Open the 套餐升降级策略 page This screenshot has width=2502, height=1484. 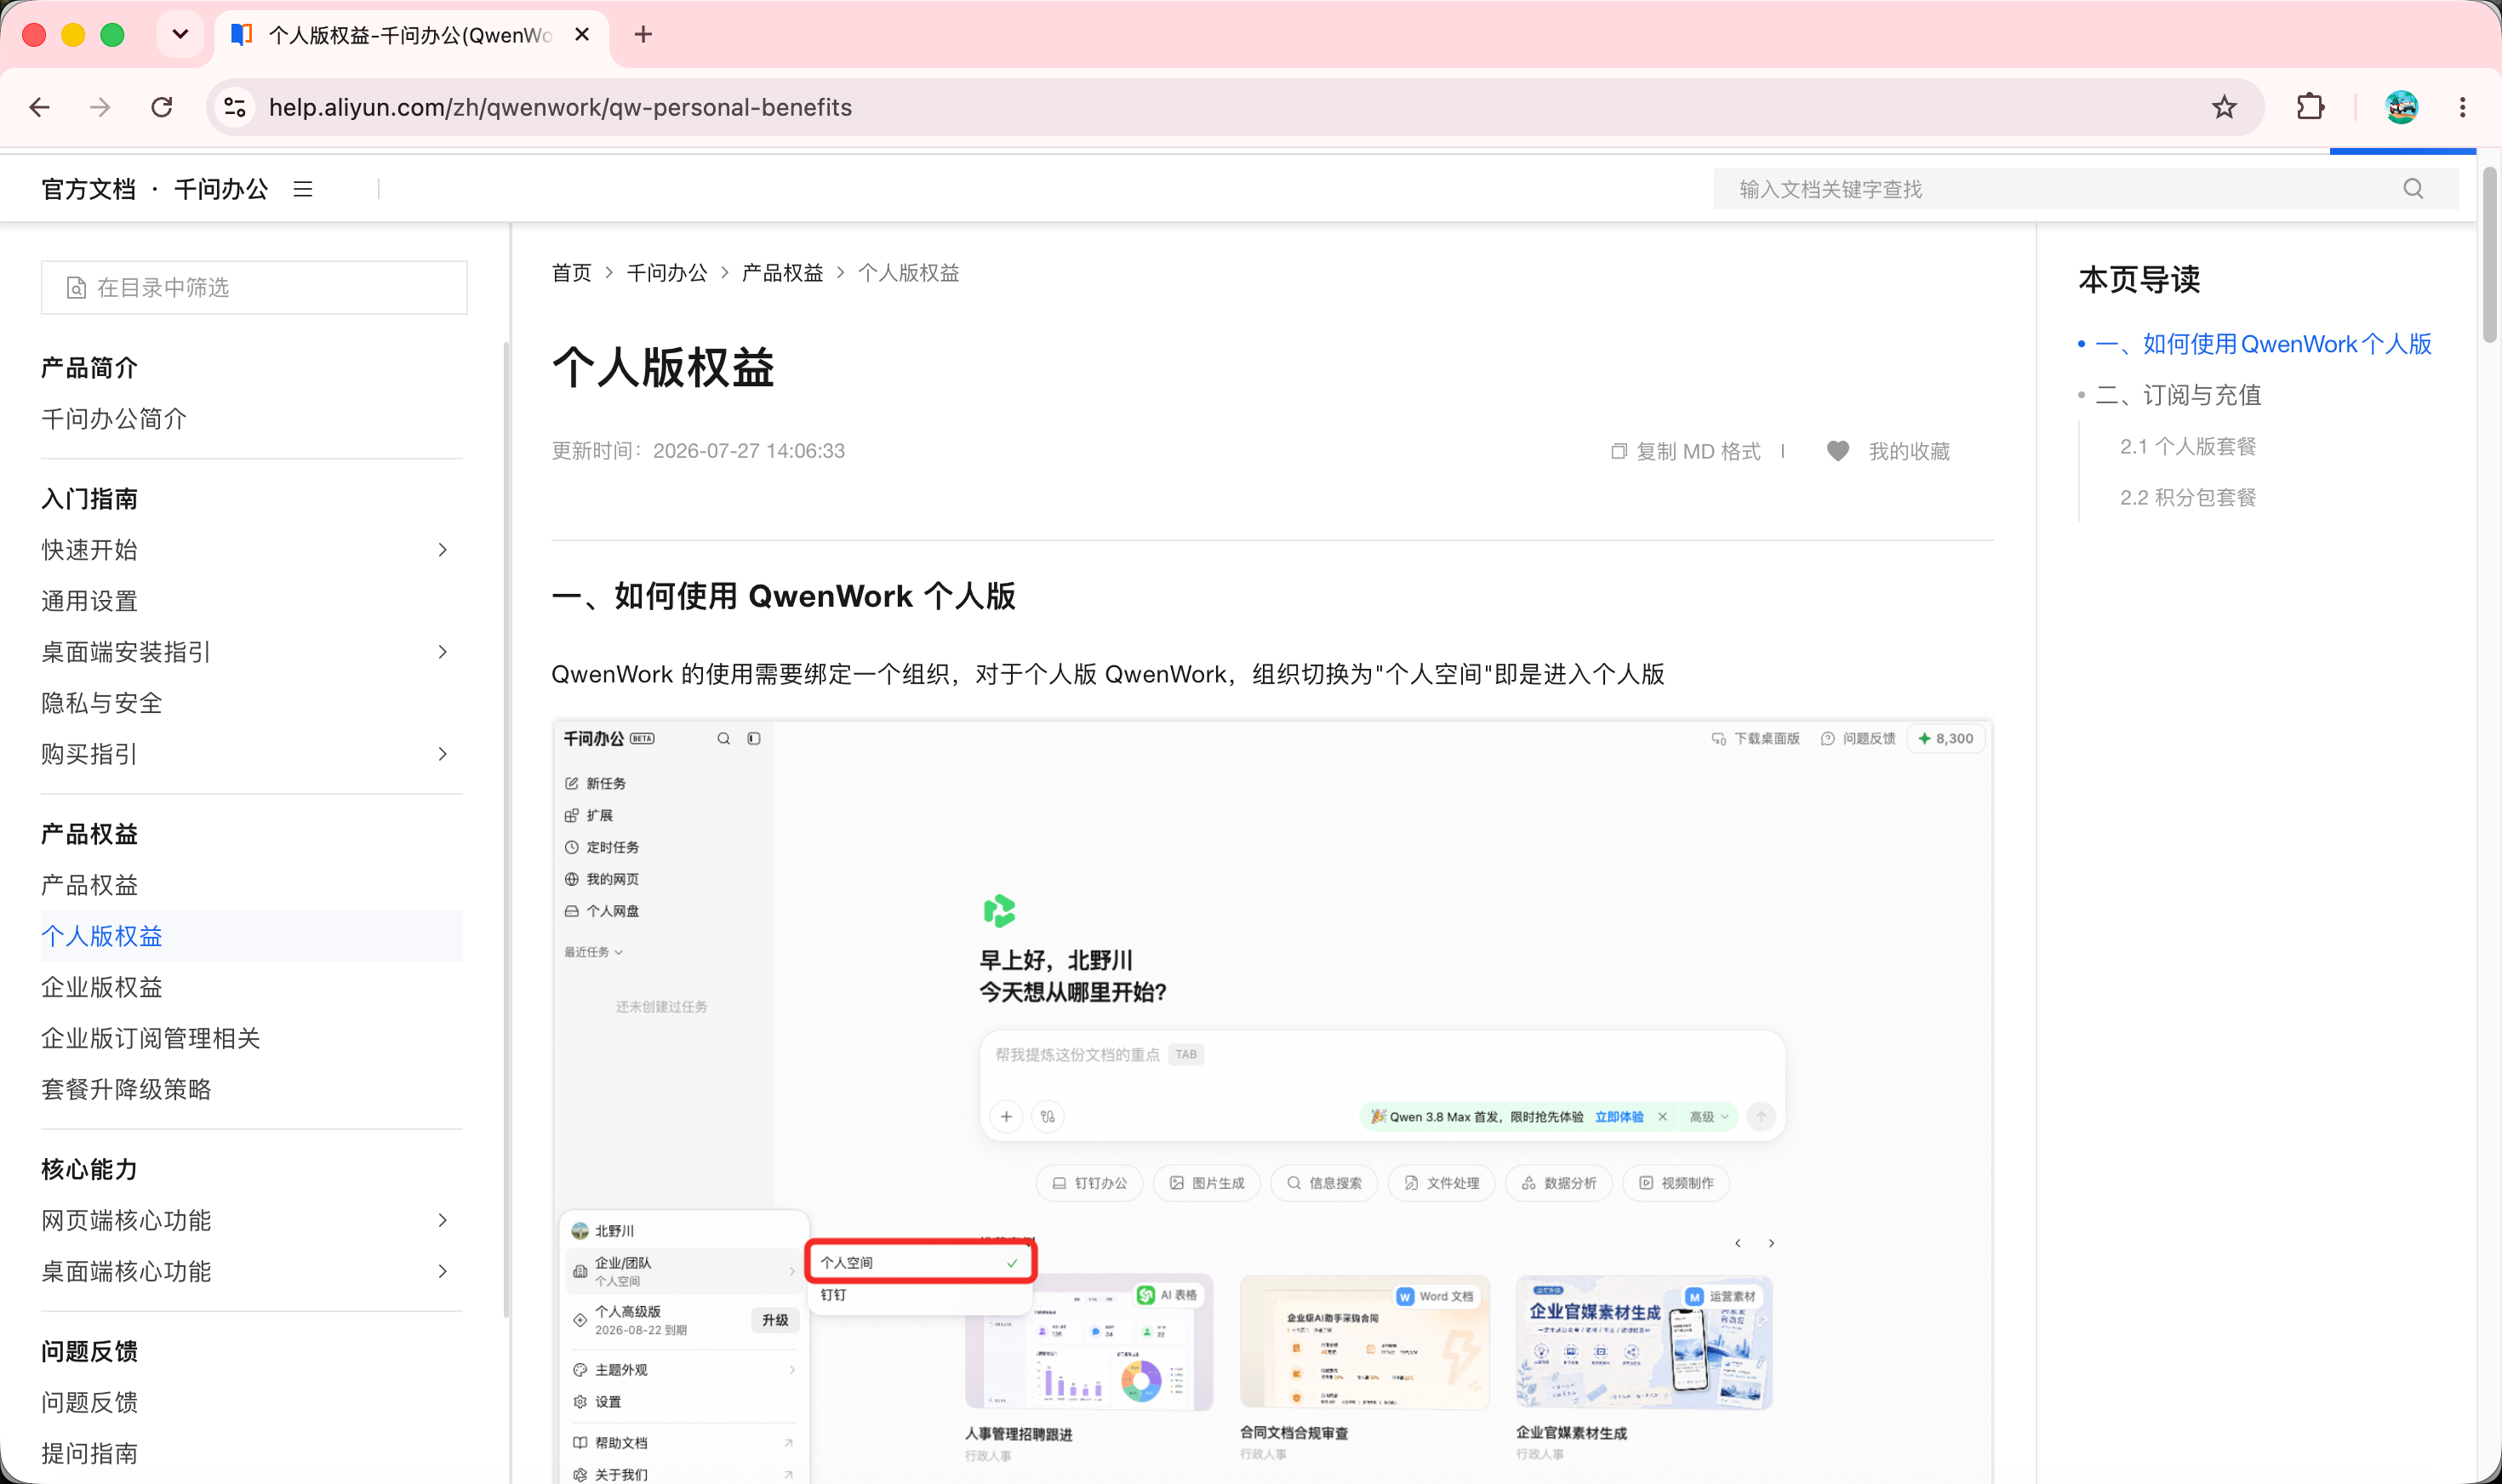(126, 1089)
